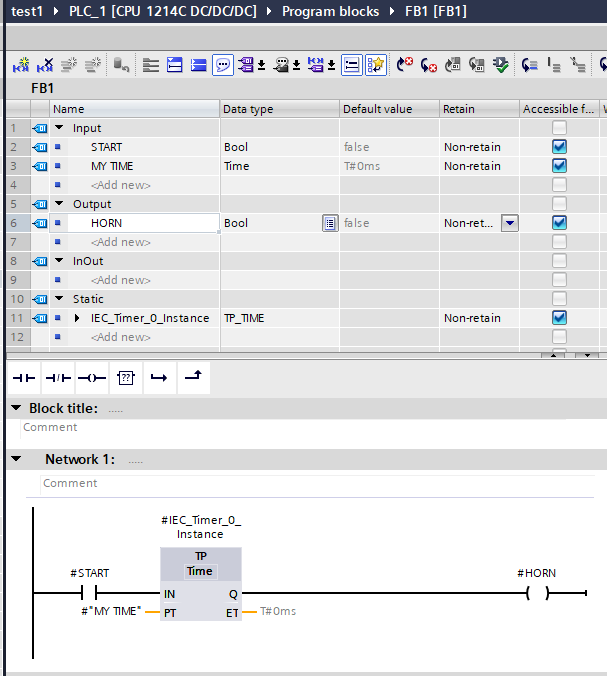The image size is (607, 676).
Task: Toggle Accessible checkbox in Input row
Action: click(559, 128)
